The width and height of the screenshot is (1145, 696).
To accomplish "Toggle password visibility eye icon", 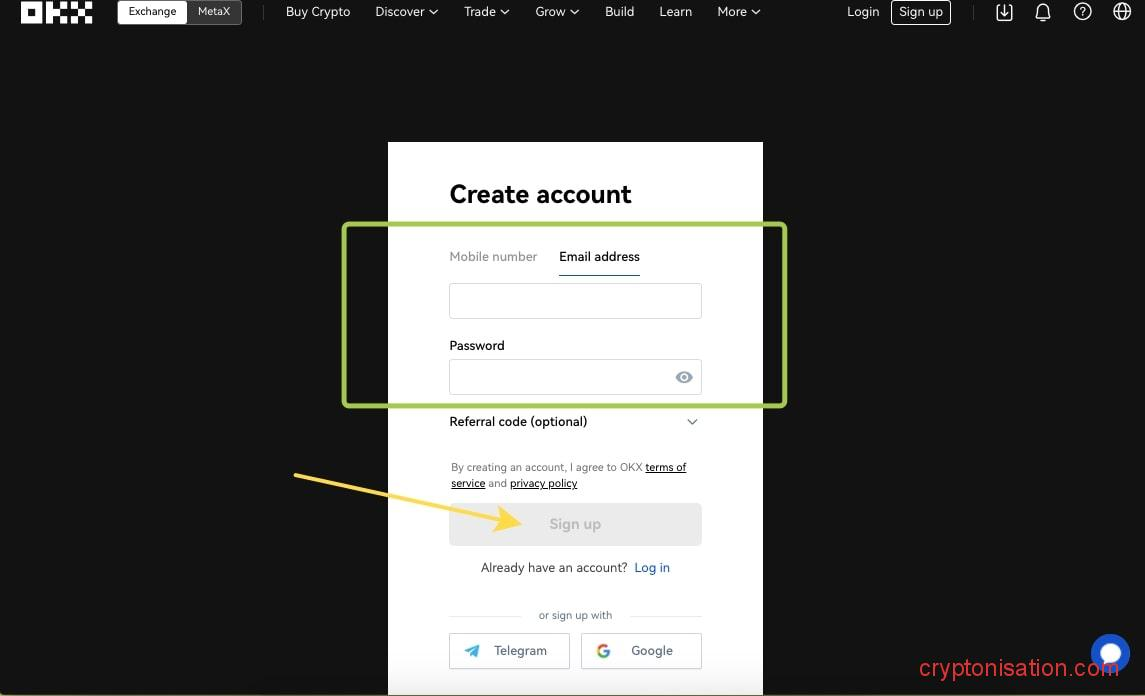I will tap(684, 377).
